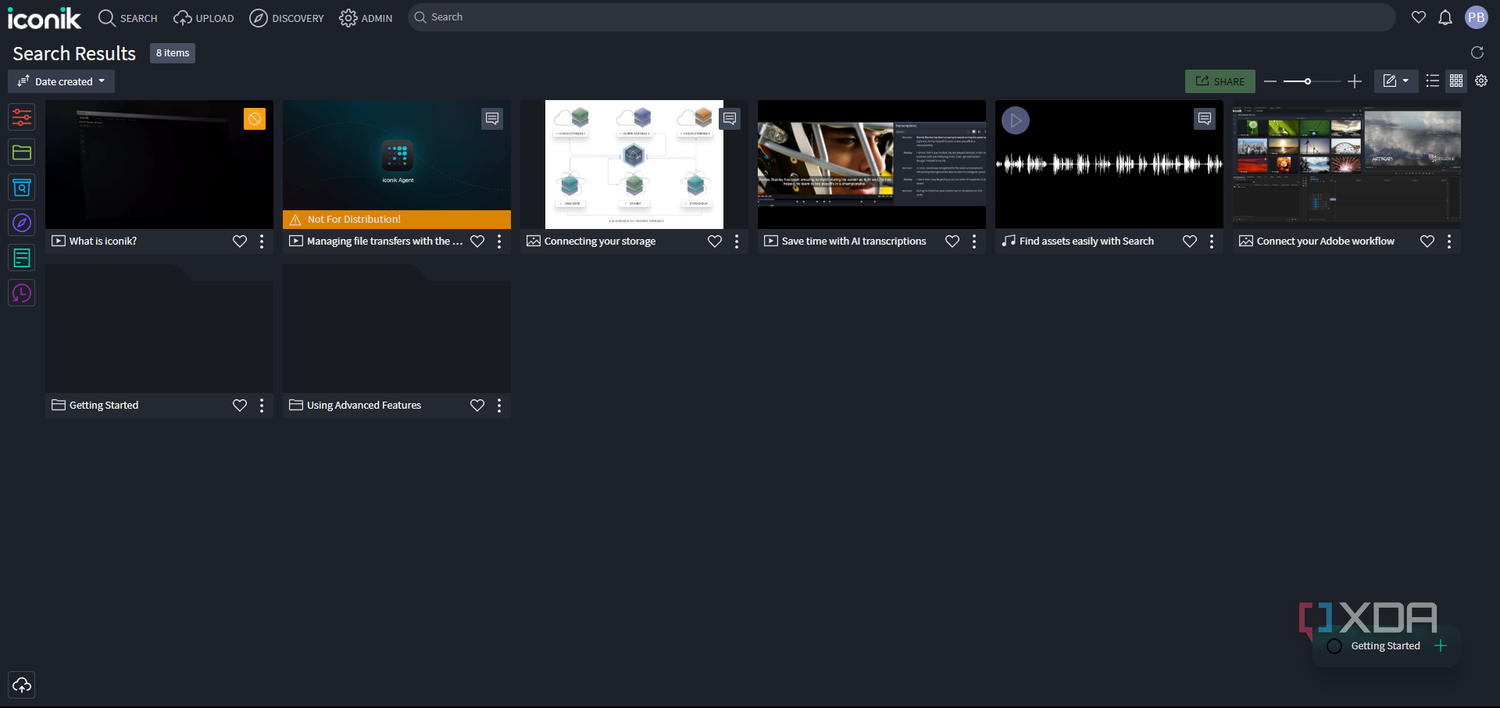Favorite the Getting Started collection
Screen dimensions: 1500x708
pyautogui.click(x=239, y=405)
